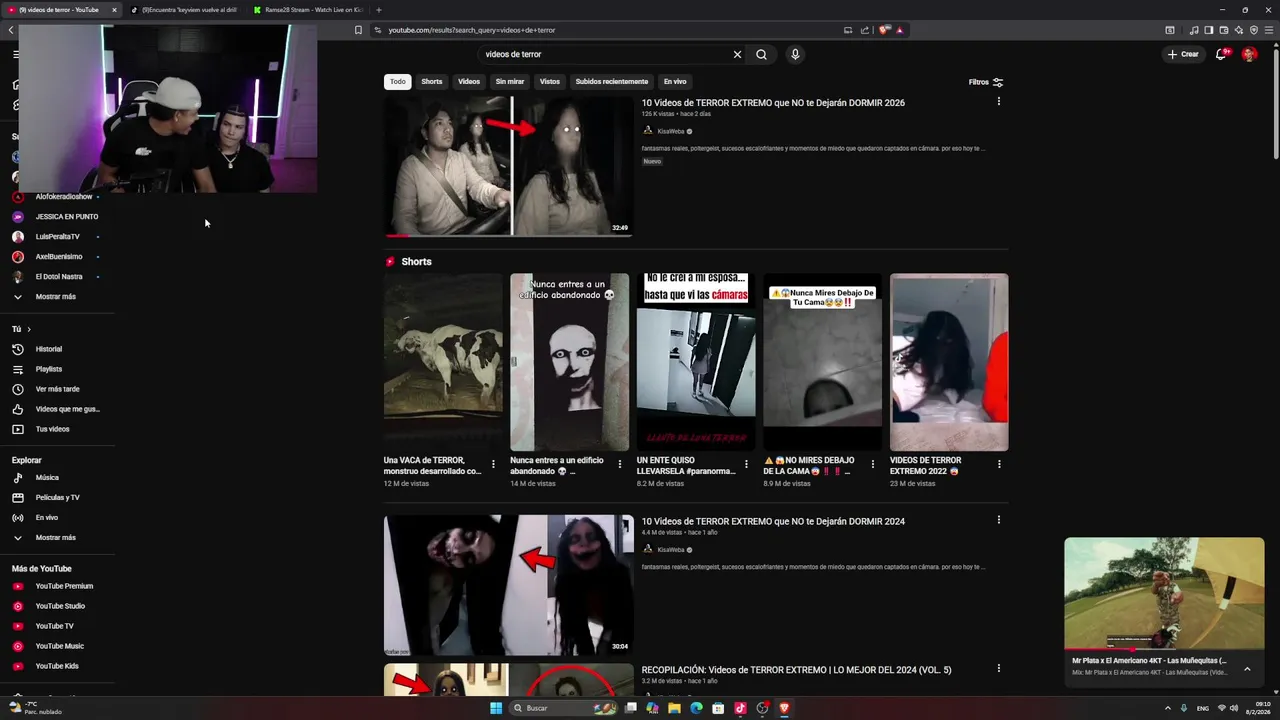Play the 32:49 terror video thumbnail

tap(508, 166)
